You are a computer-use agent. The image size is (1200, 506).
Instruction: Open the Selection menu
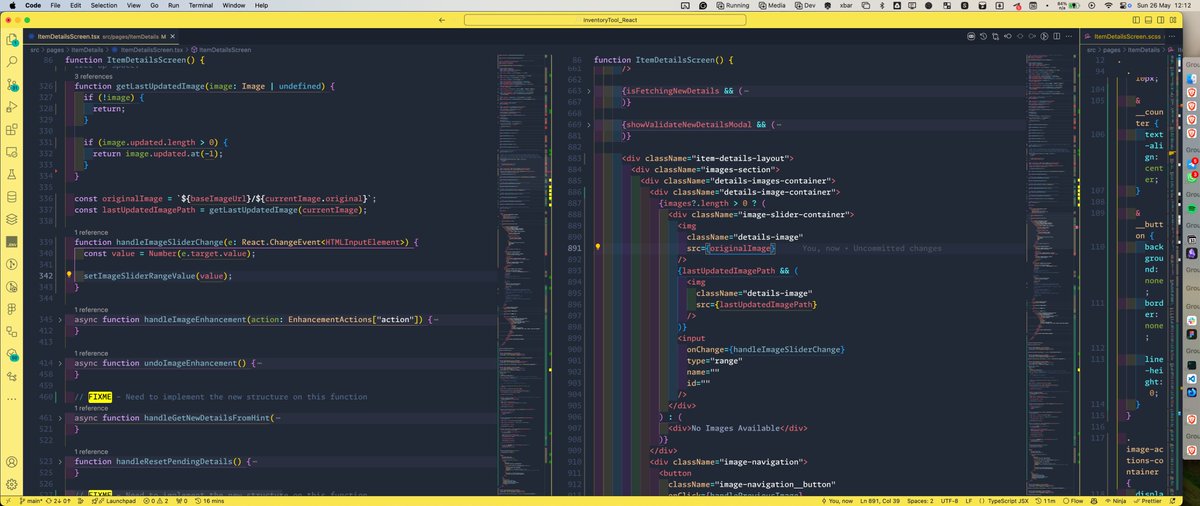click(x=104, y=6)
